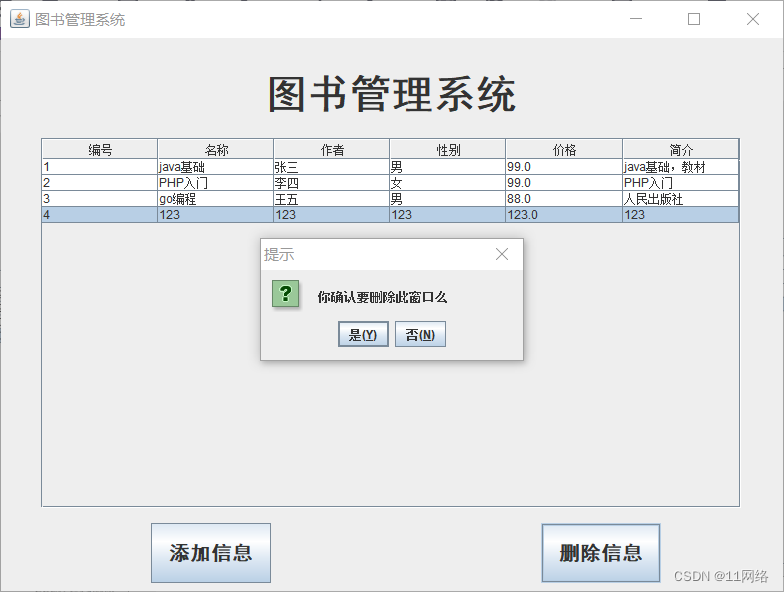Click the green question mark dialog icon
The height and width of the screenshot is (592, 784).
point(286,294)
